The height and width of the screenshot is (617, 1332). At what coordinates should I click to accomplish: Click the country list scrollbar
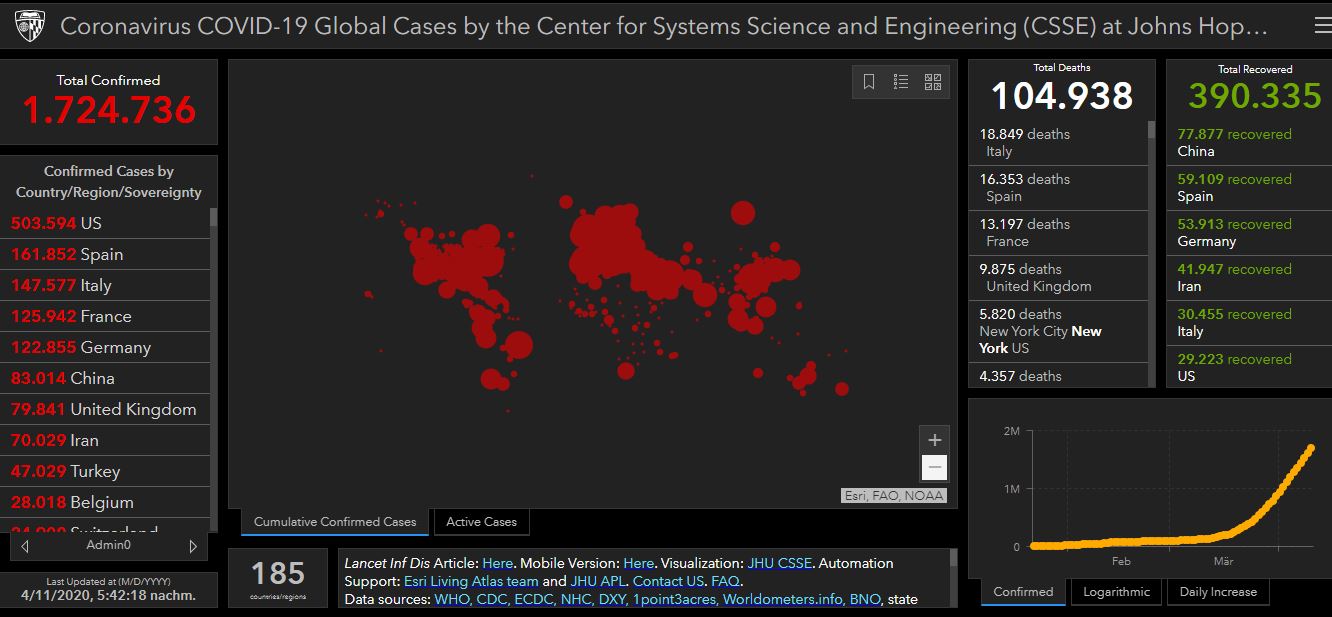pos(213,218)
